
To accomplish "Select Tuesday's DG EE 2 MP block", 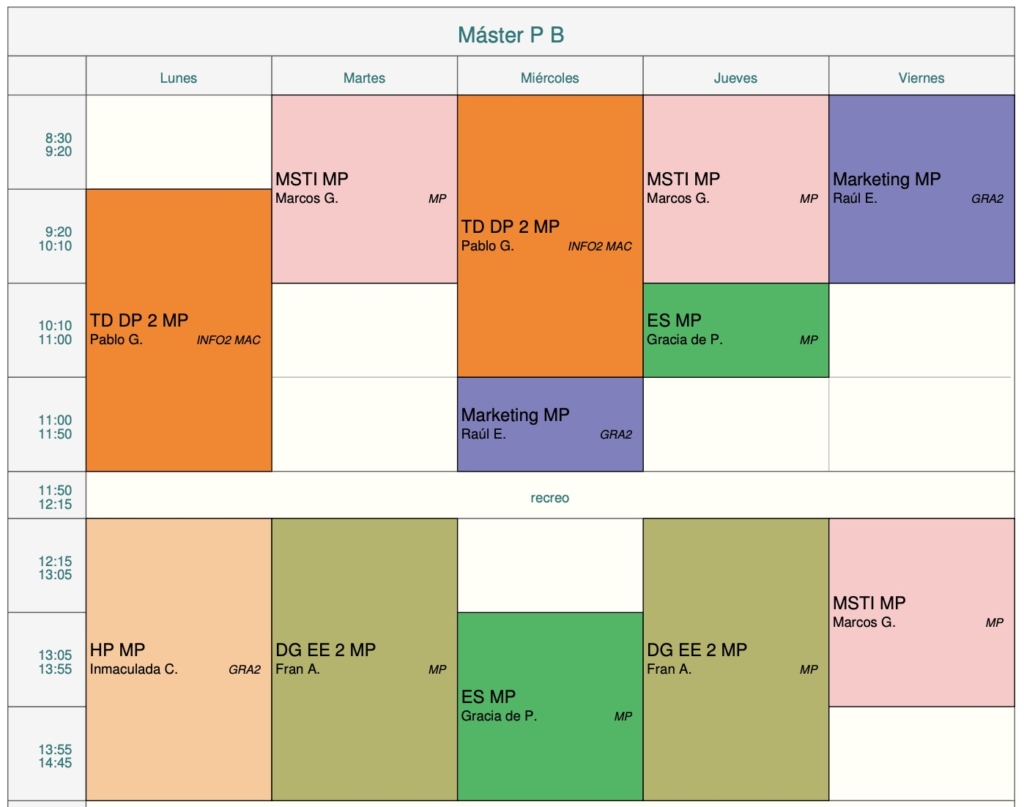I will (x=364, y=659).
